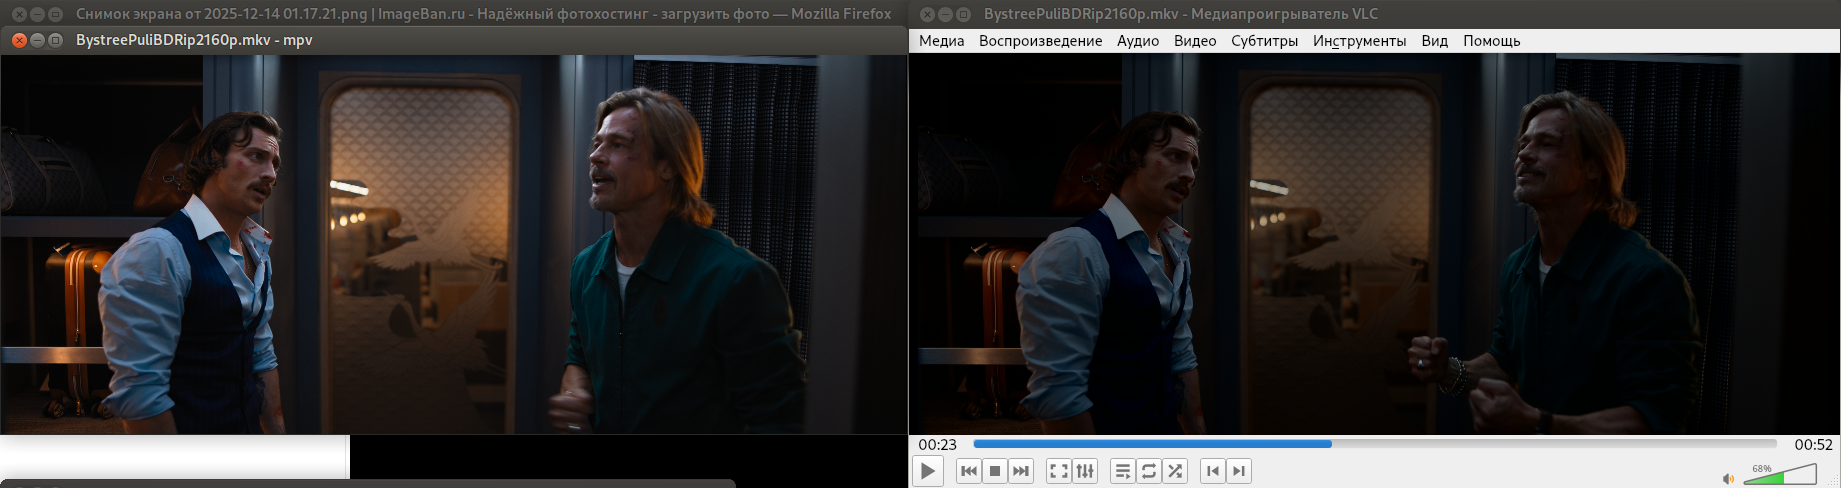Click the mpv video frame
Screen dimensions: 1841x488
click(454, 244)
